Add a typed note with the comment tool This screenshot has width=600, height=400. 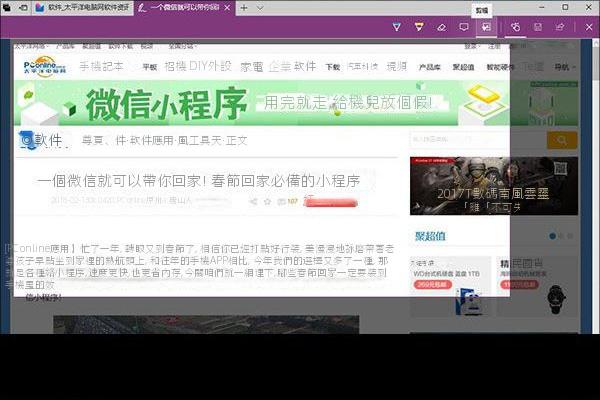click(x=464, y=27)
